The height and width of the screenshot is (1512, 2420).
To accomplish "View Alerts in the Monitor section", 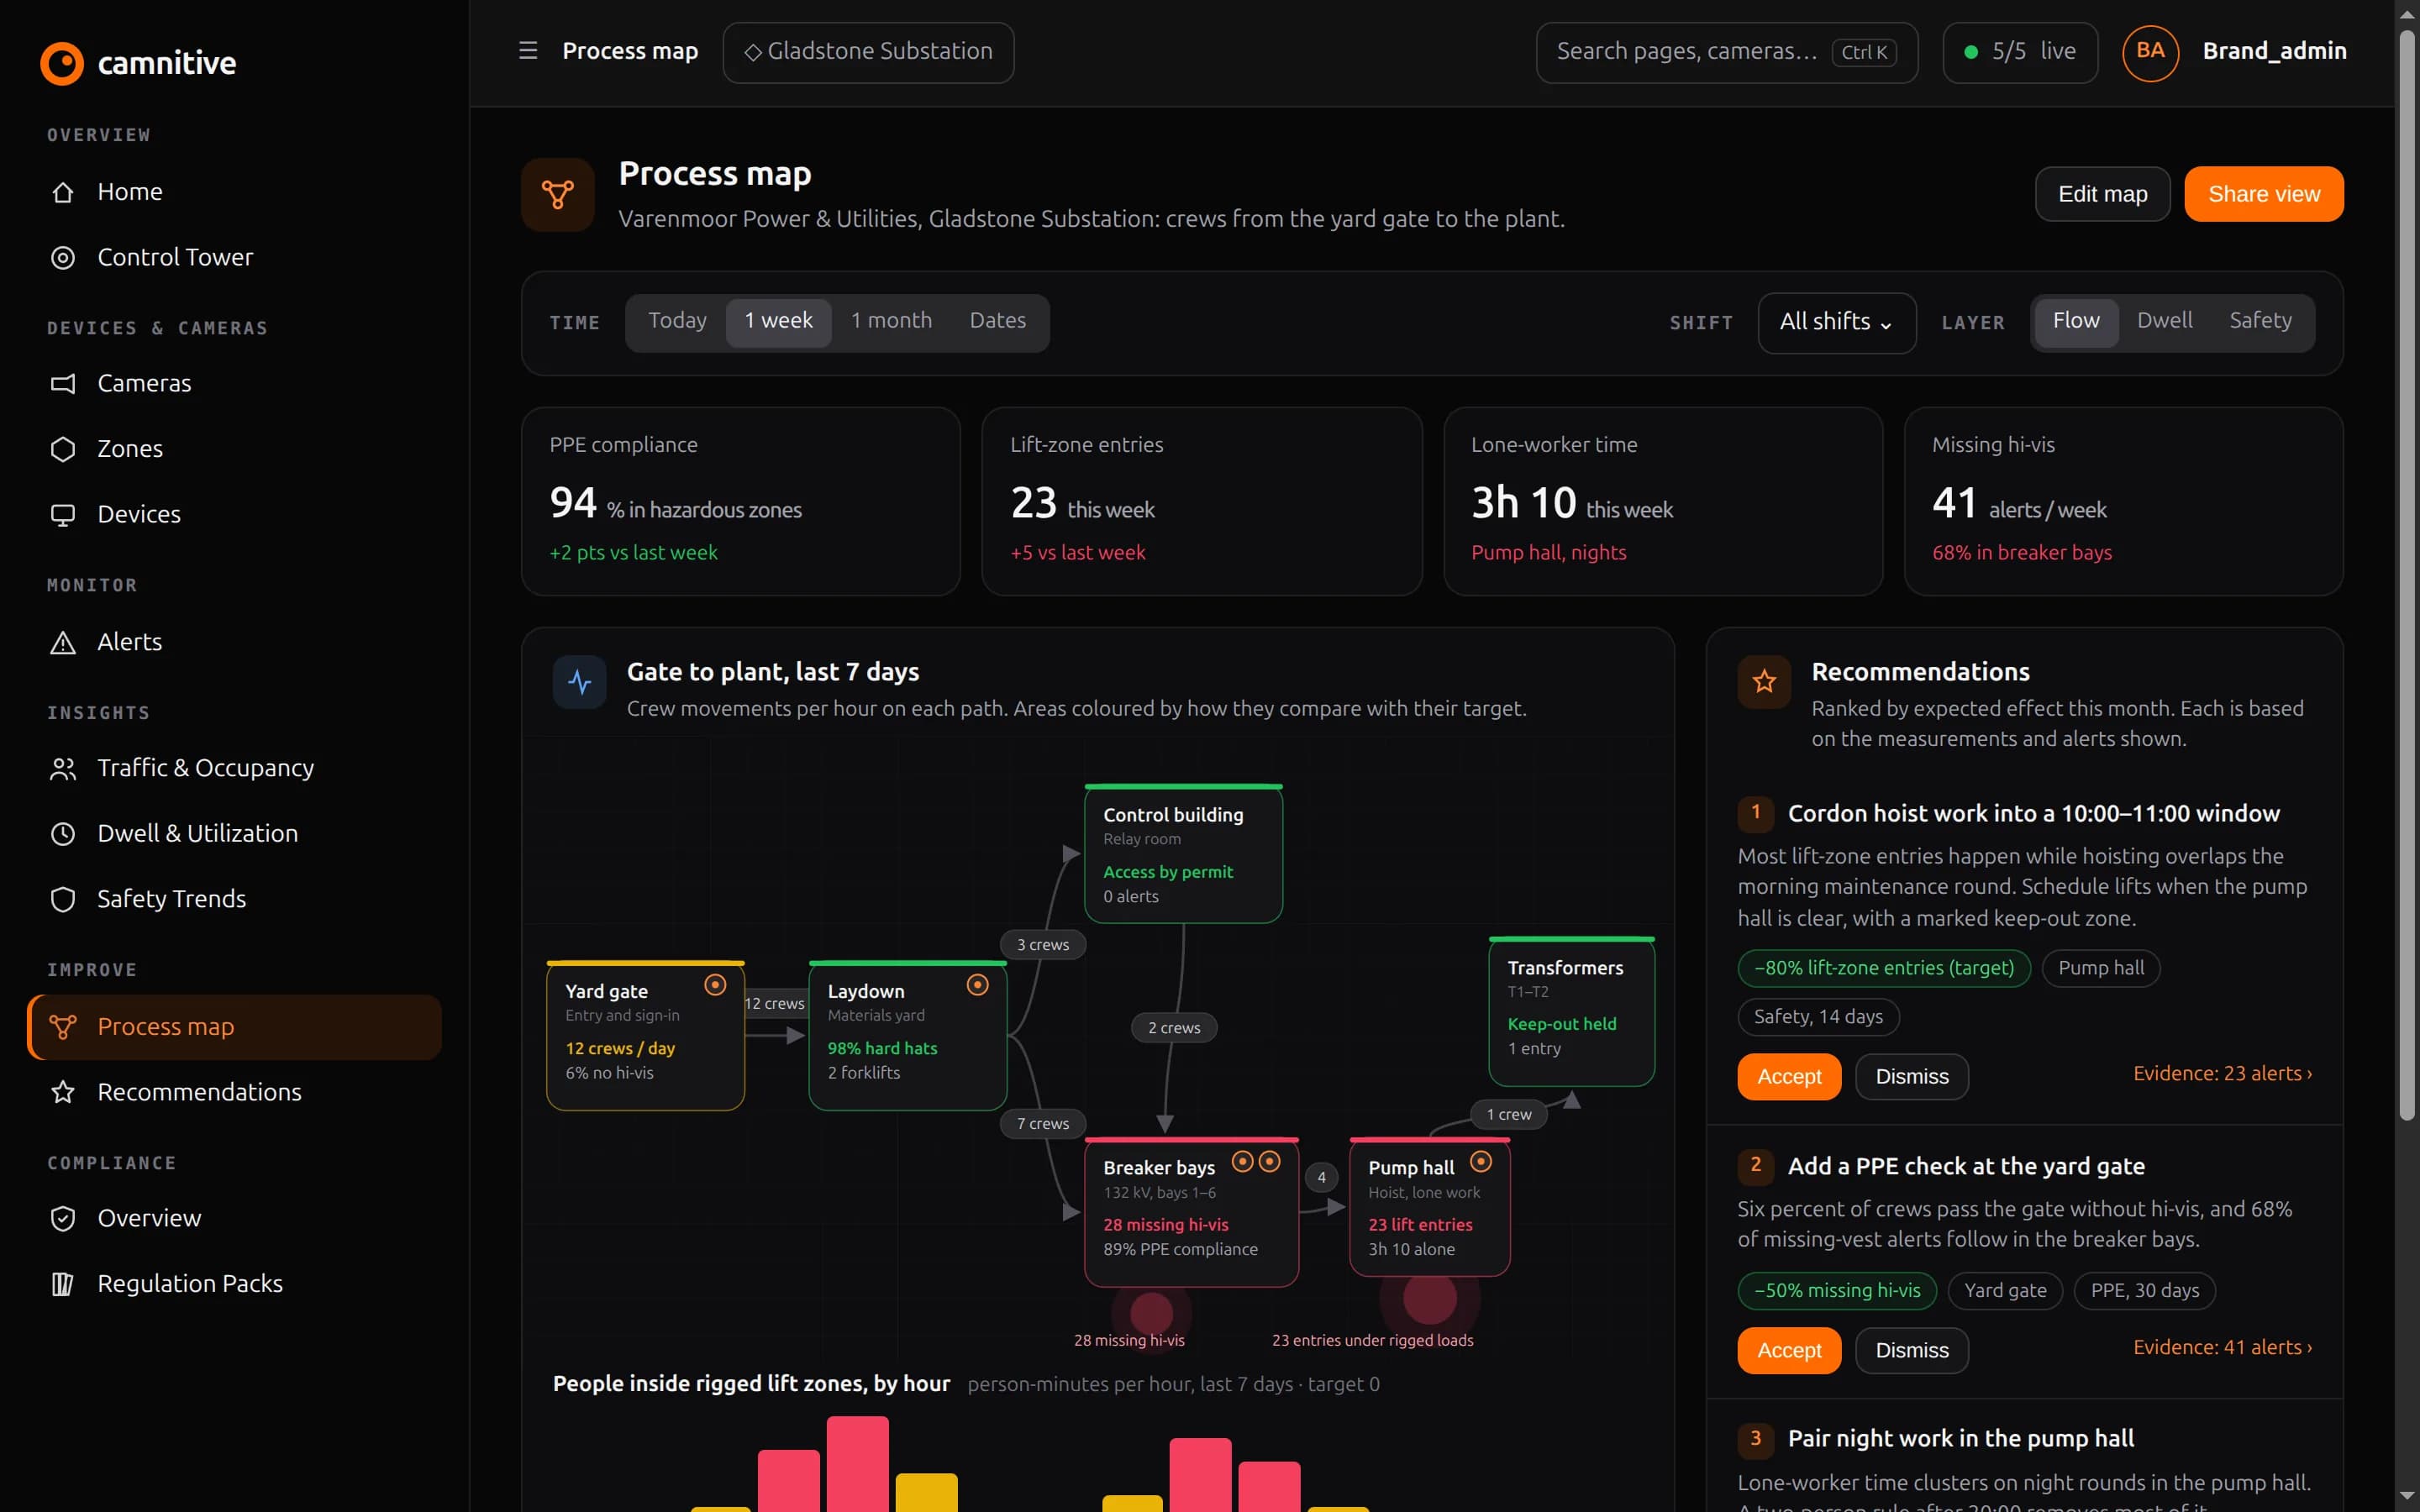I will pyautogui.click(x=234, y=642).
